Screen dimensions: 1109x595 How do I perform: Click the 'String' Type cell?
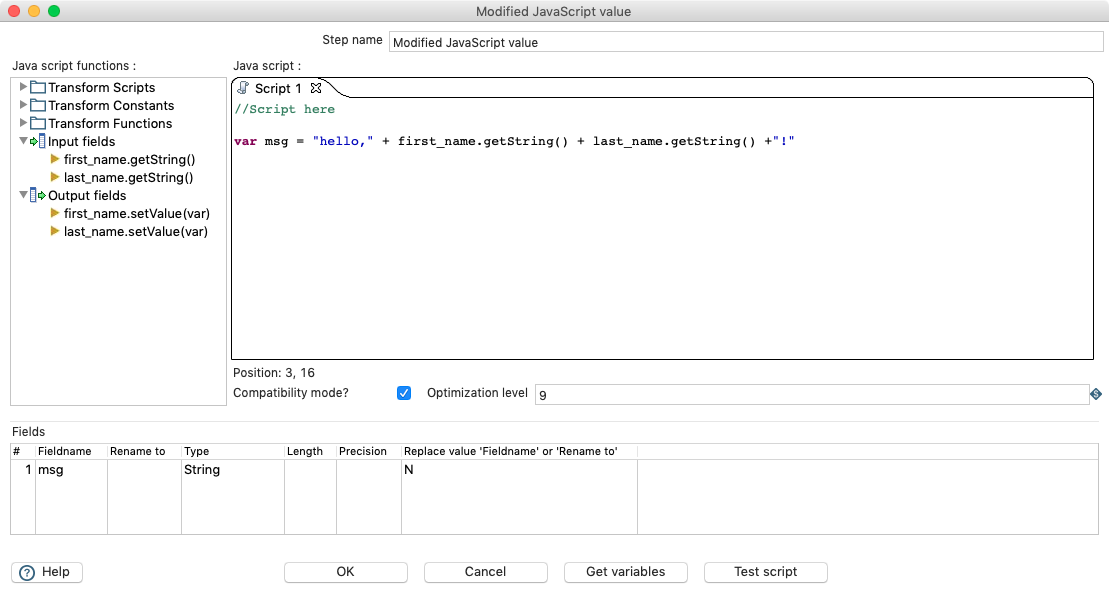click(x=233, y=470)
